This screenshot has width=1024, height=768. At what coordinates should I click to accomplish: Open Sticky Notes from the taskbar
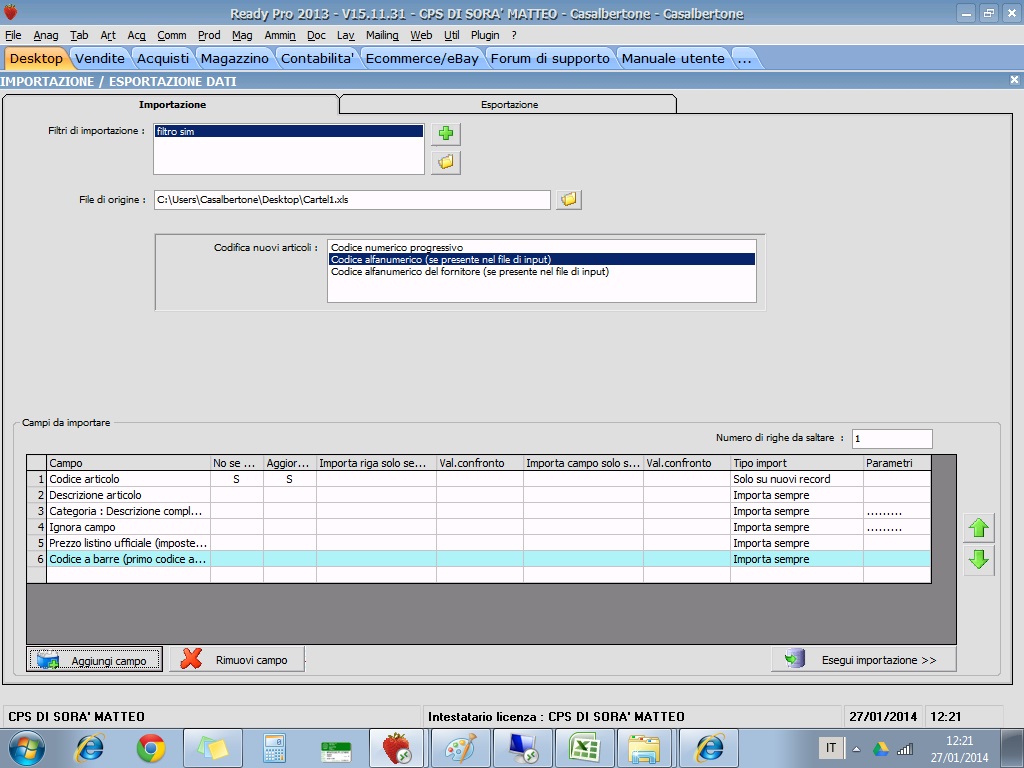[x=213, y=748]
